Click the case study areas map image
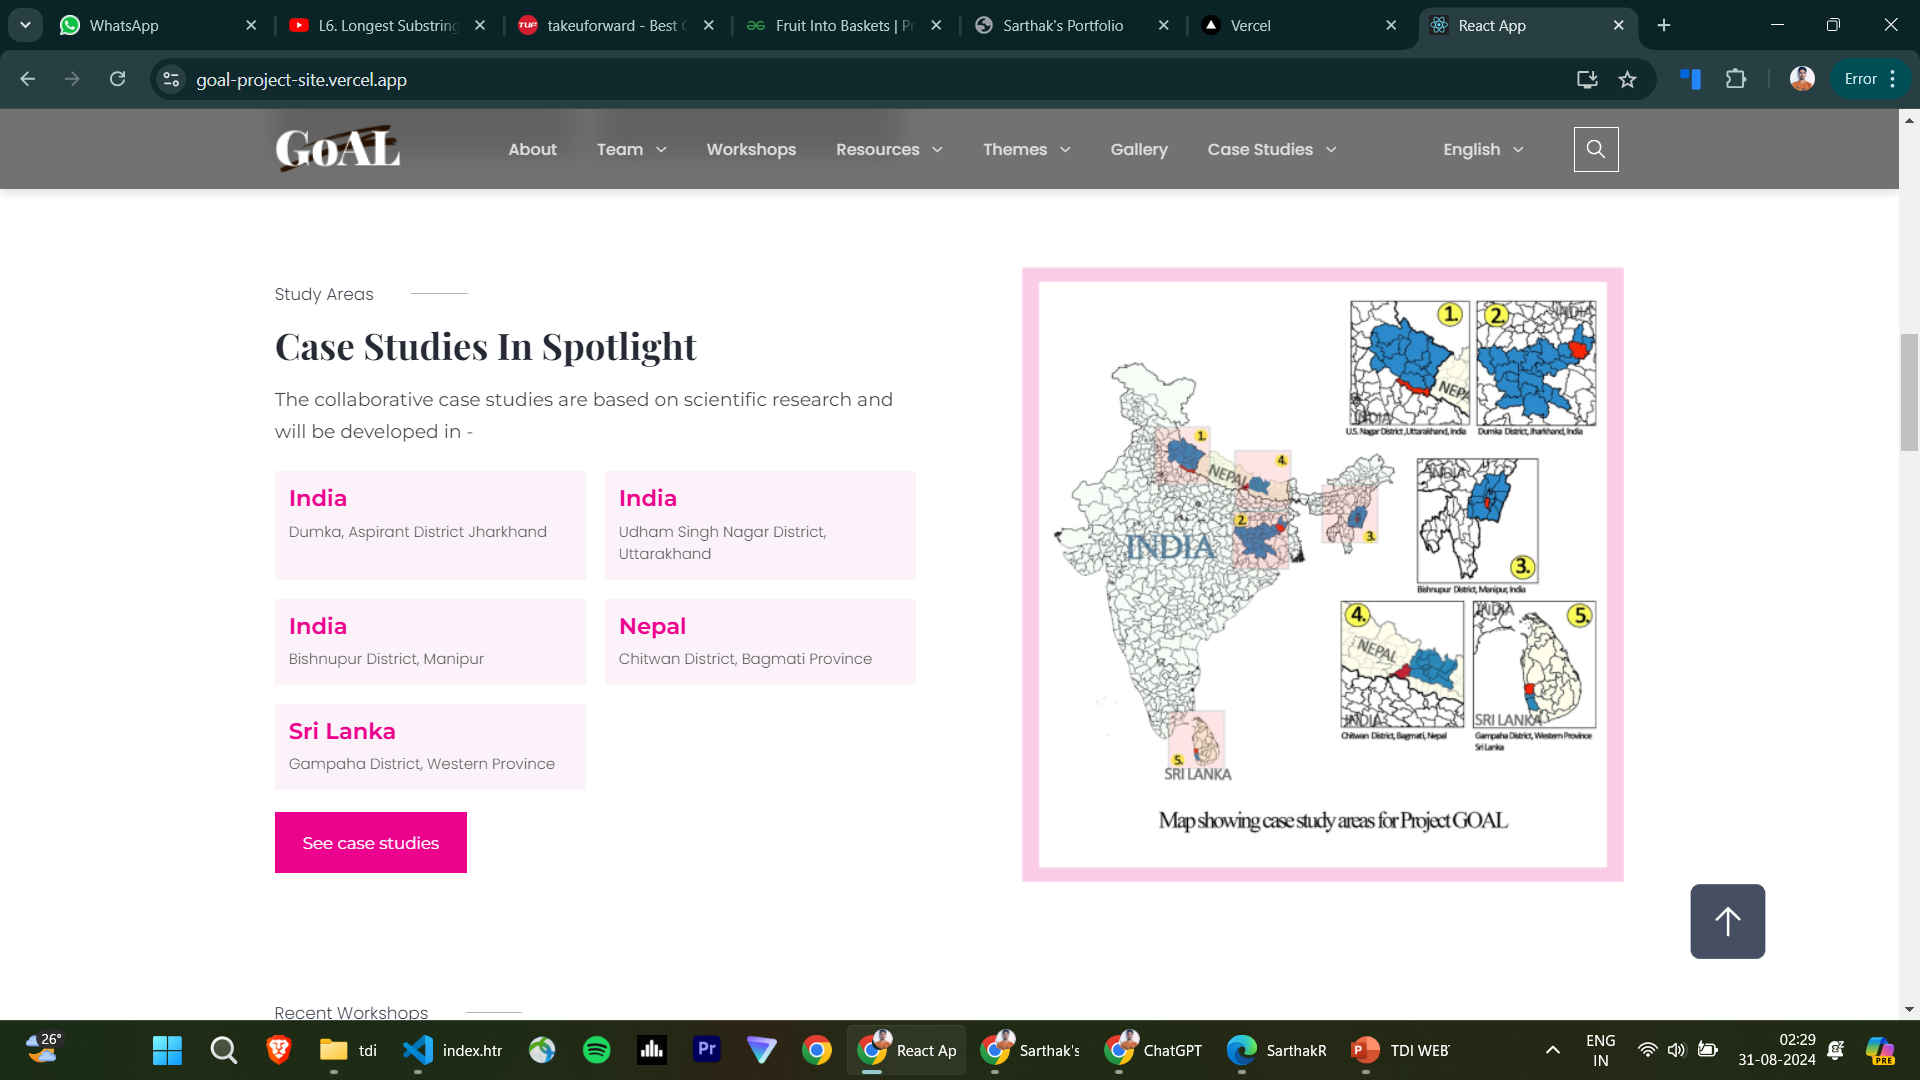The width and height of the screenshot is (1920, 1080). click(1322, 574)
